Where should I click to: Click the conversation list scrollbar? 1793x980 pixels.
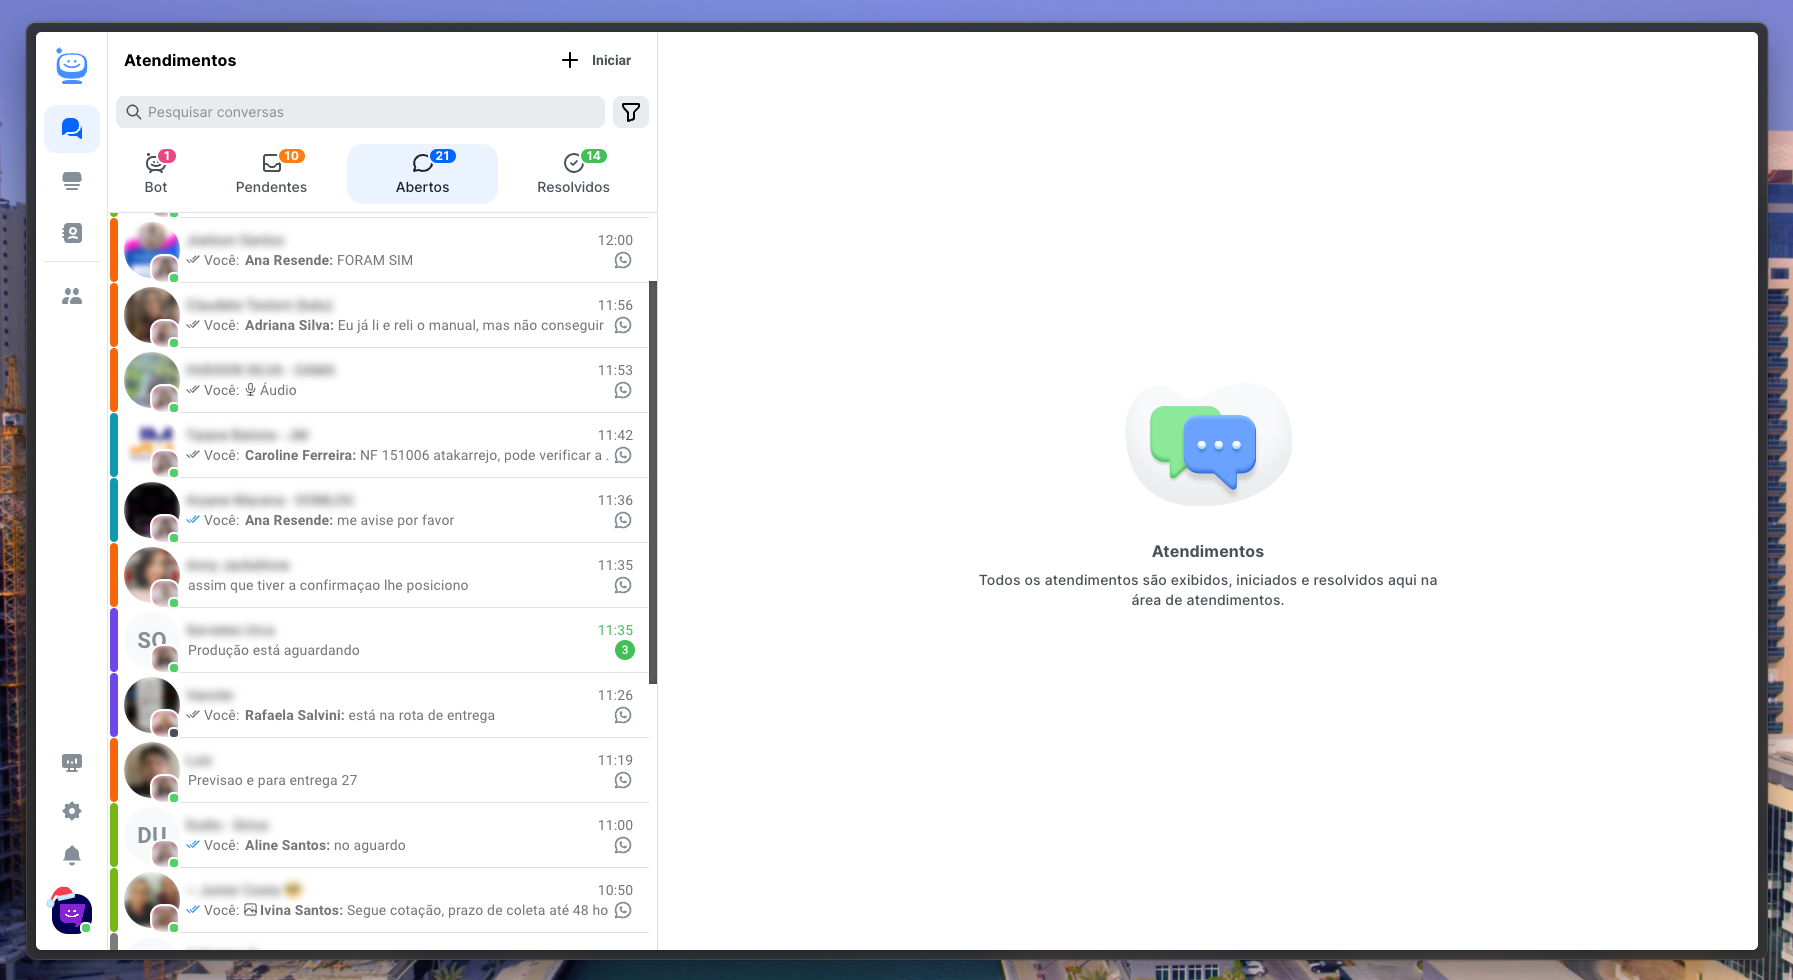[x=653, y=480]
